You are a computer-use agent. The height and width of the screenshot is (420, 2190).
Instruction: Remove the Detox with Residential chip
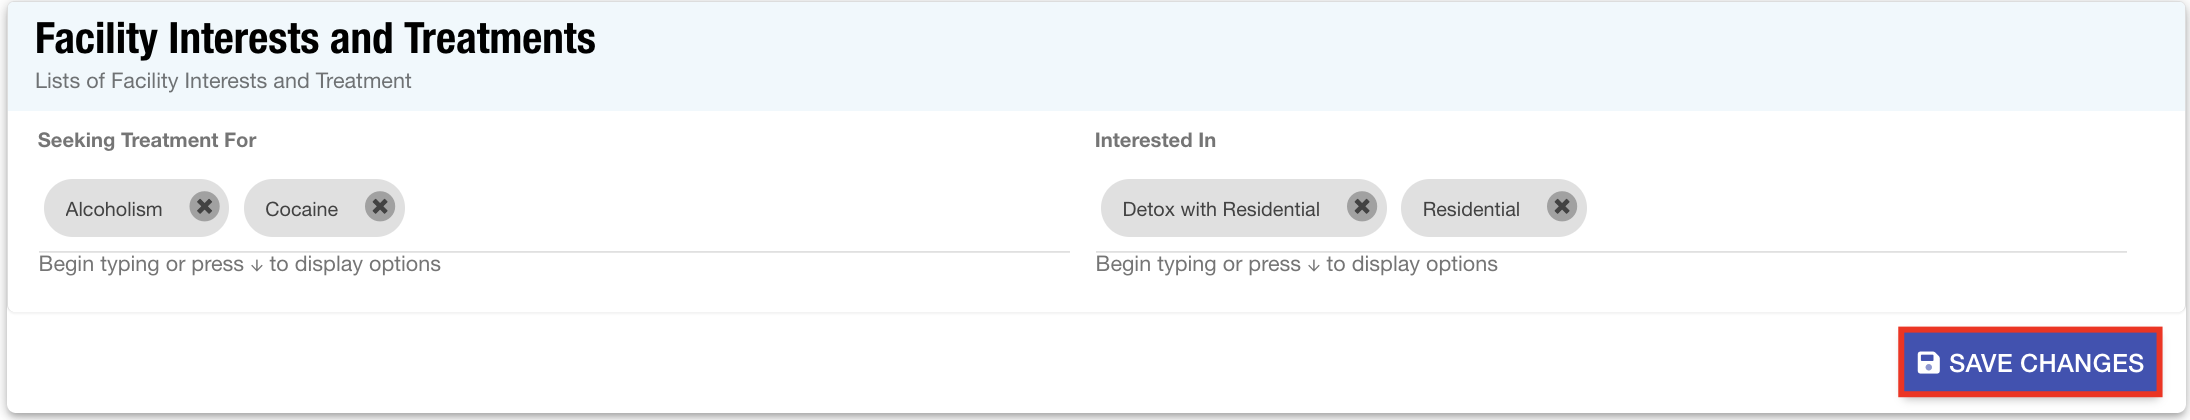[1361, 207]
